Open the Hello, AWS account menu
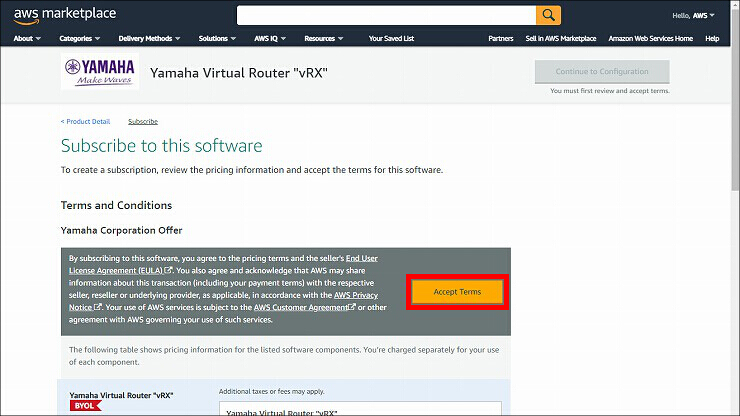Viewport: 740px width, 416px height. (693, 16)
